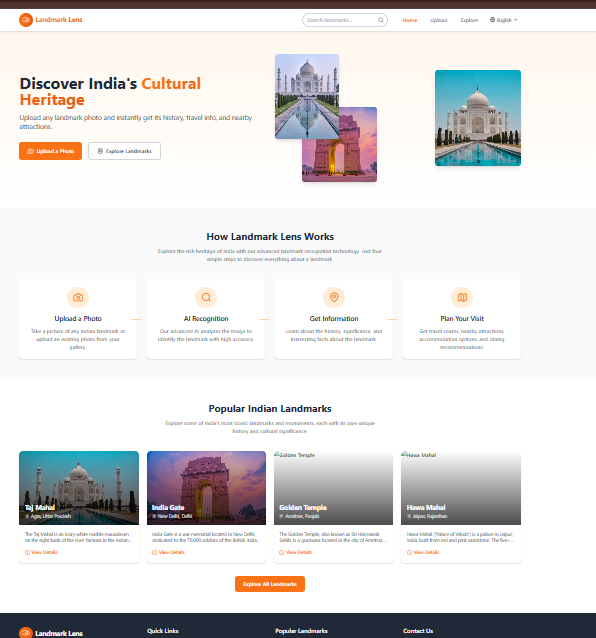Click the orange Upload a Photo button
Image resolution: width=596 pixels, height=638 pixels.
click(x=50, y=151)
